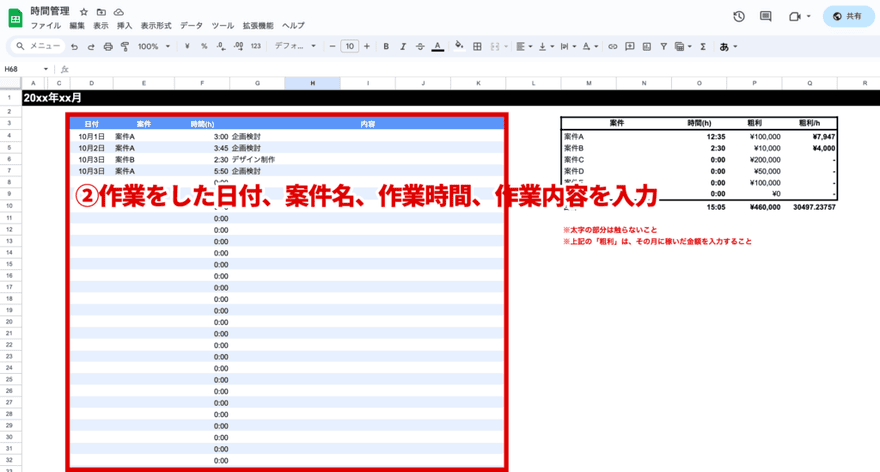Increase decimal places
Image resolution: width=880 pixels, height=472 pixels.
pos(238,47)
